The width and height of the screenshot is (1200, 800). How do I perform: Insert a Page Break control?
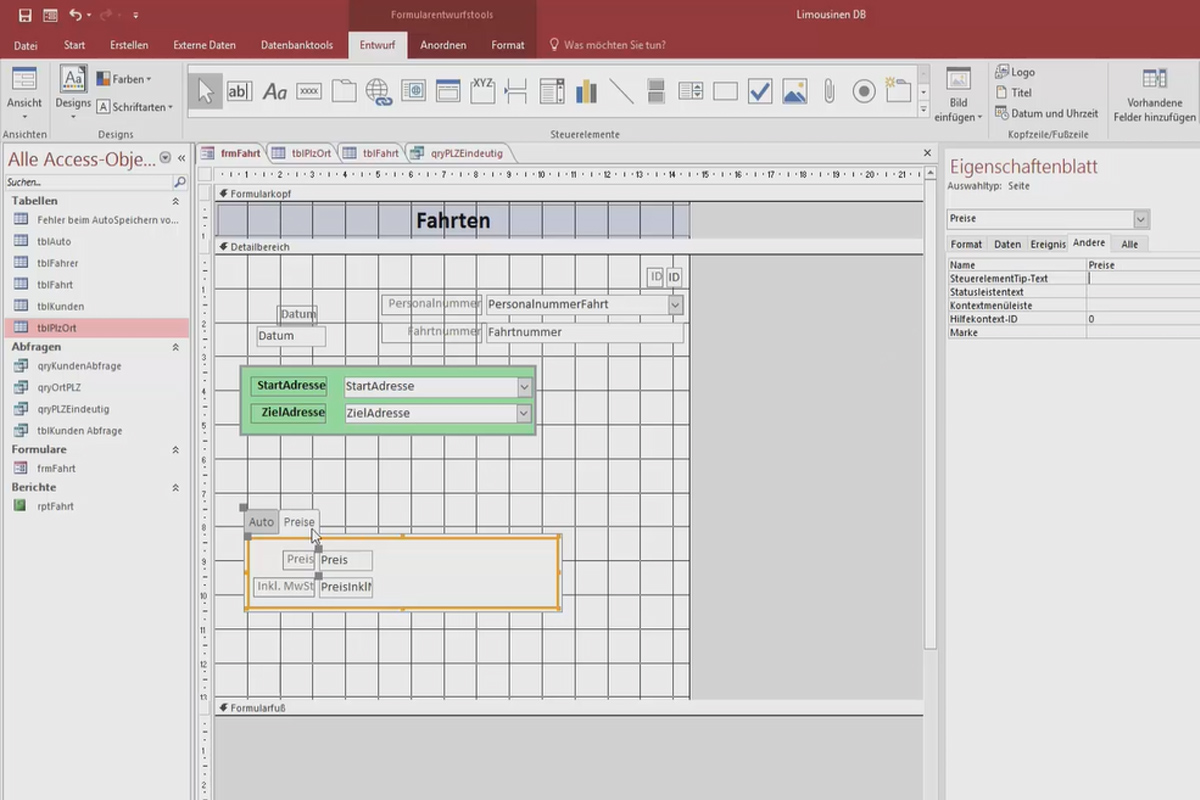tap(517, 92)
